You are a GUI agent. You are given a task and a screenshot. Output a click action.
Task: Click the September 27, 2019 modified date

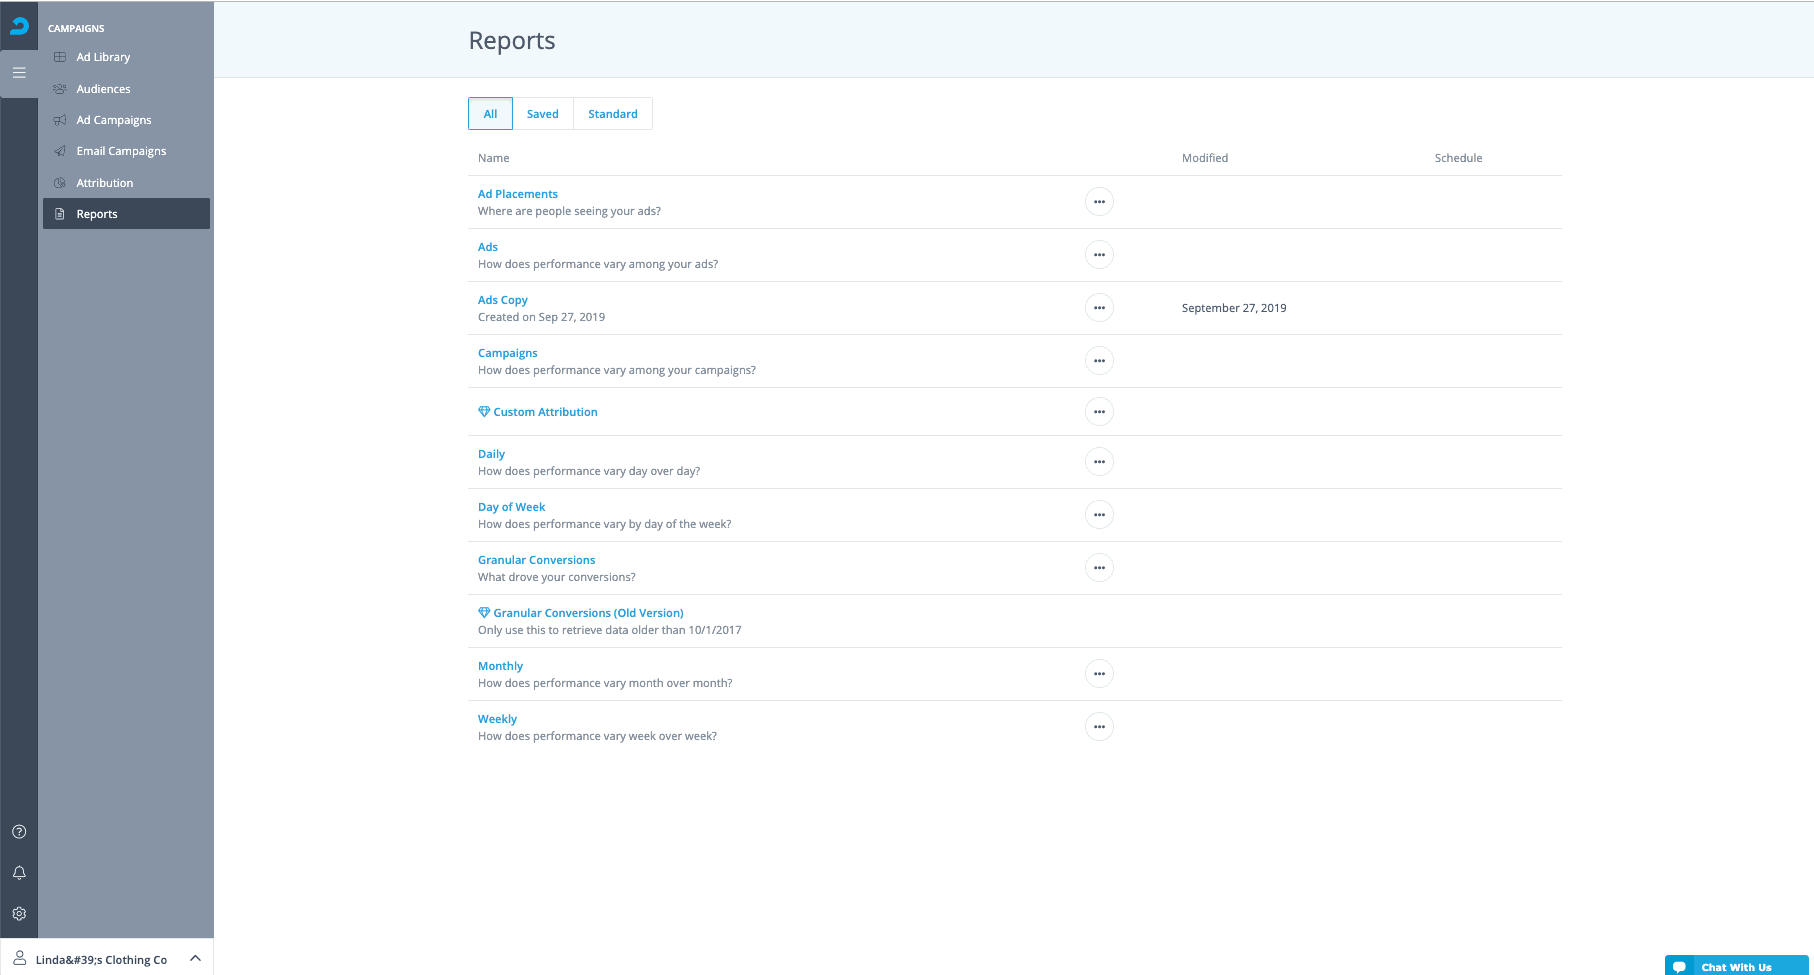(1234, 308)
